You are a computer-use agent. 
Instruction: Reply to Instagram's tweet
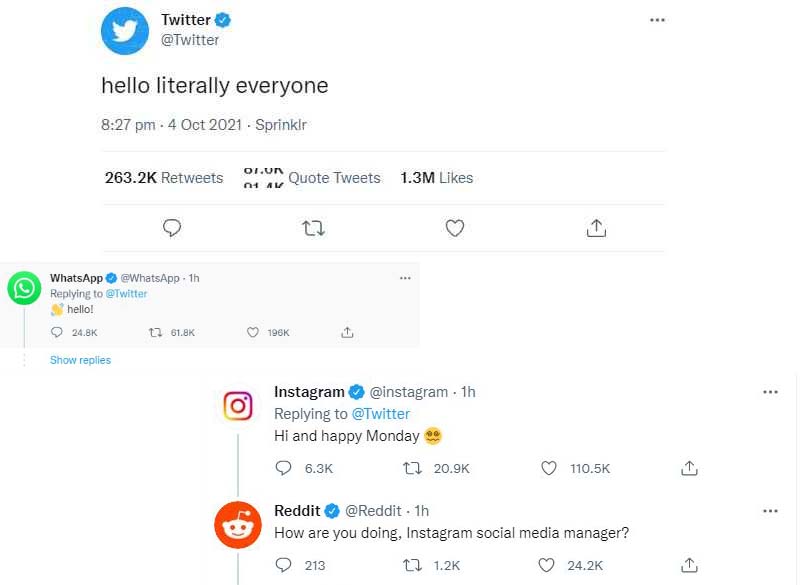click(x=284, y=468)
